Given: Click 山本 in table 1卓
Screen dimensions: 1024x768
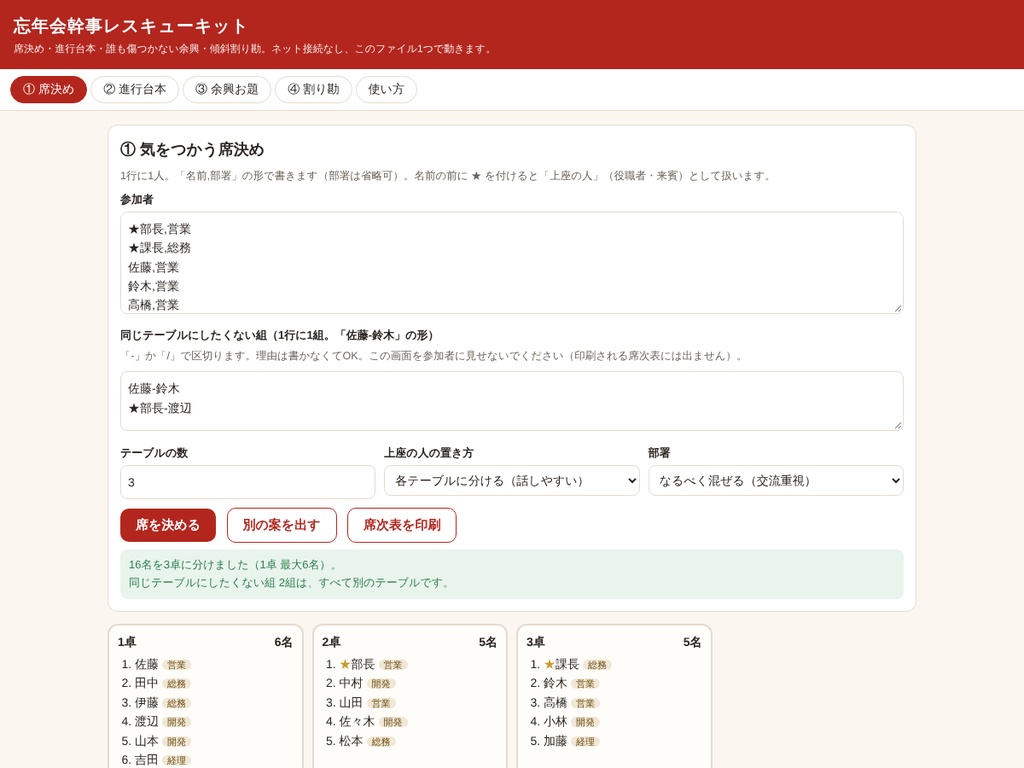Looking at the screenshot, I should [x=146, y=741].
